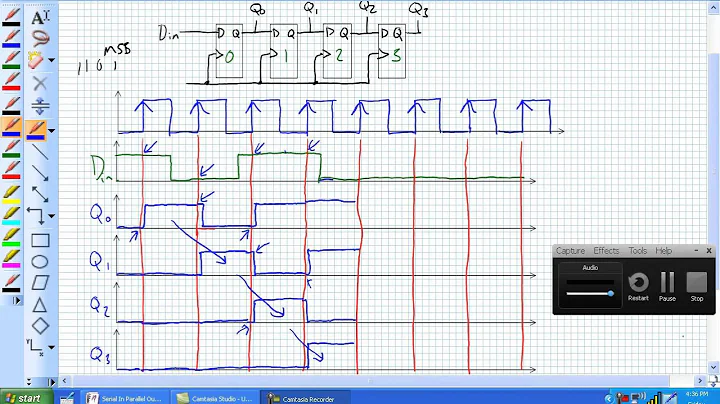Expand the pen toolbar overflow arrow
The width and height of the screenshot is (720, 404).
[17, 301]
